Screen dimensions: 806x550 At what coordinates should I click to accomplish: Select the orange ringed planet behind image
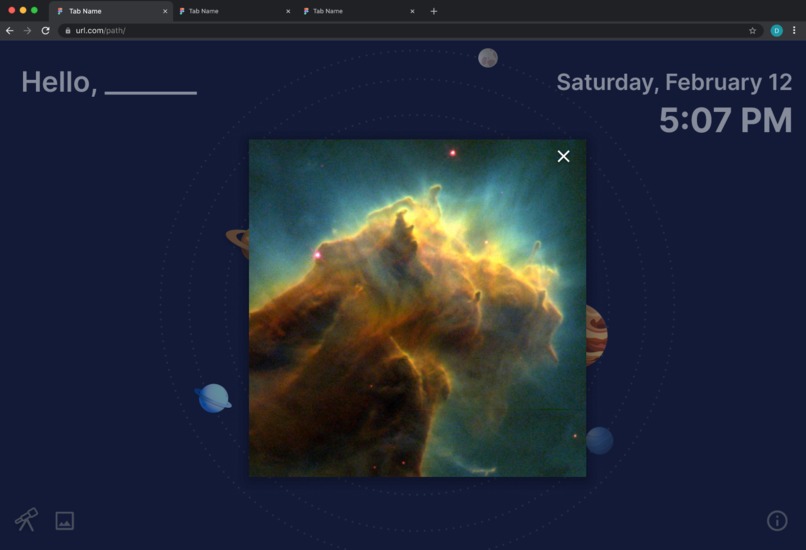[x=237, y=243]
